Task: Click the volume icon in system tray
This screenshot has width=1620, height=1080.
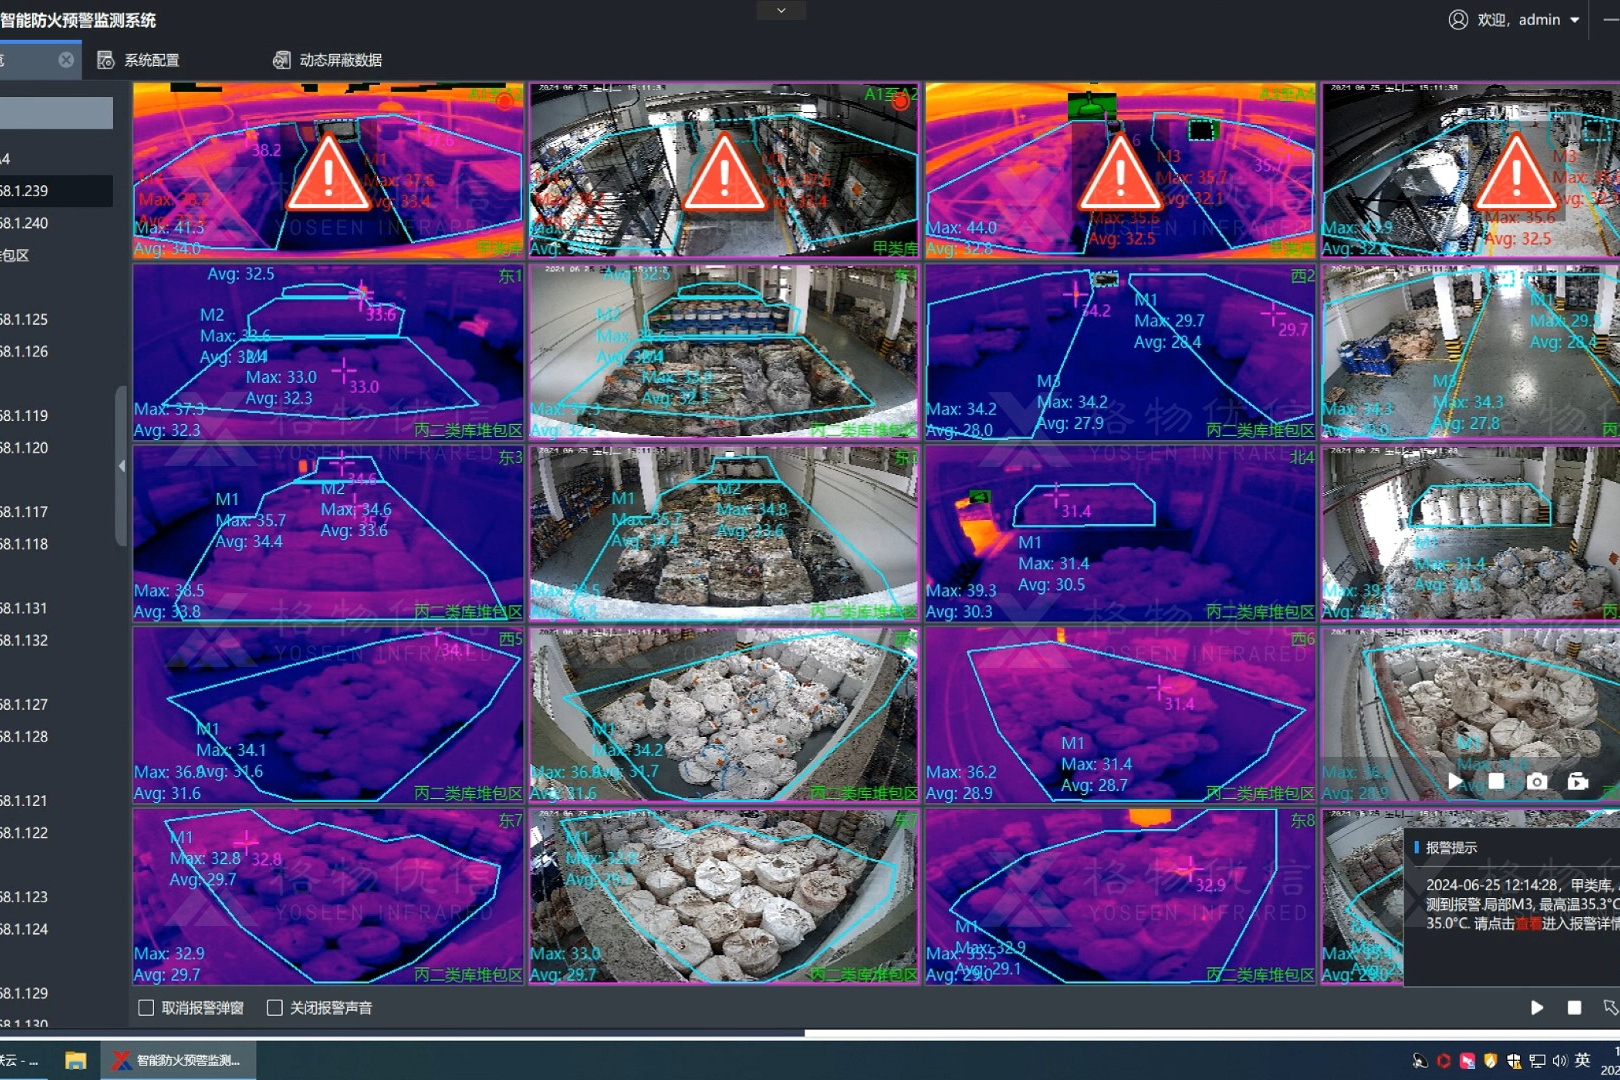Action: pyautogui.click(x=1559, y=1060)
